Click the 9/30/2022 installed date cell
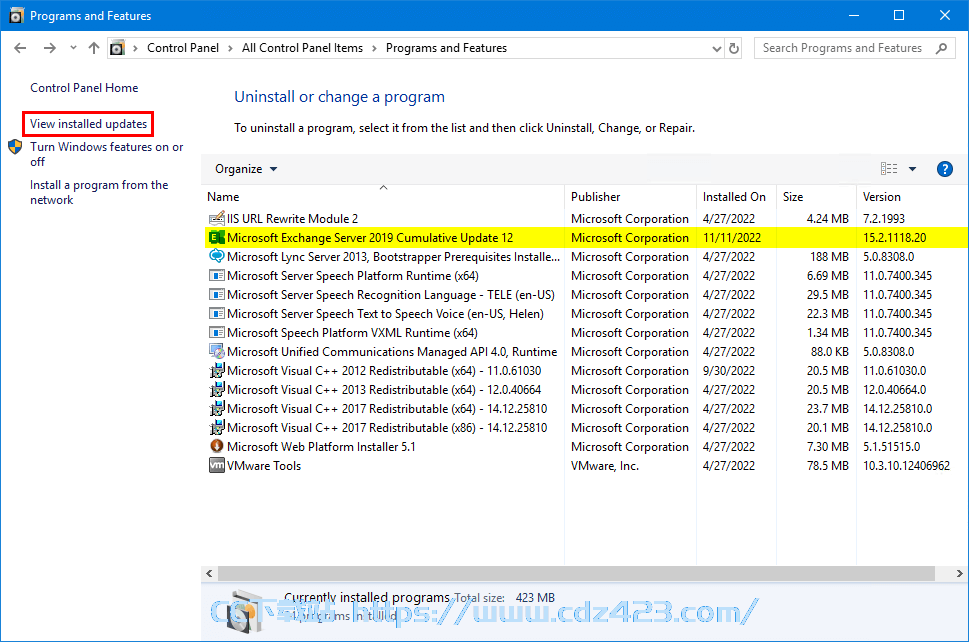Screen dimensions: 969x642 tap(729, 371)
